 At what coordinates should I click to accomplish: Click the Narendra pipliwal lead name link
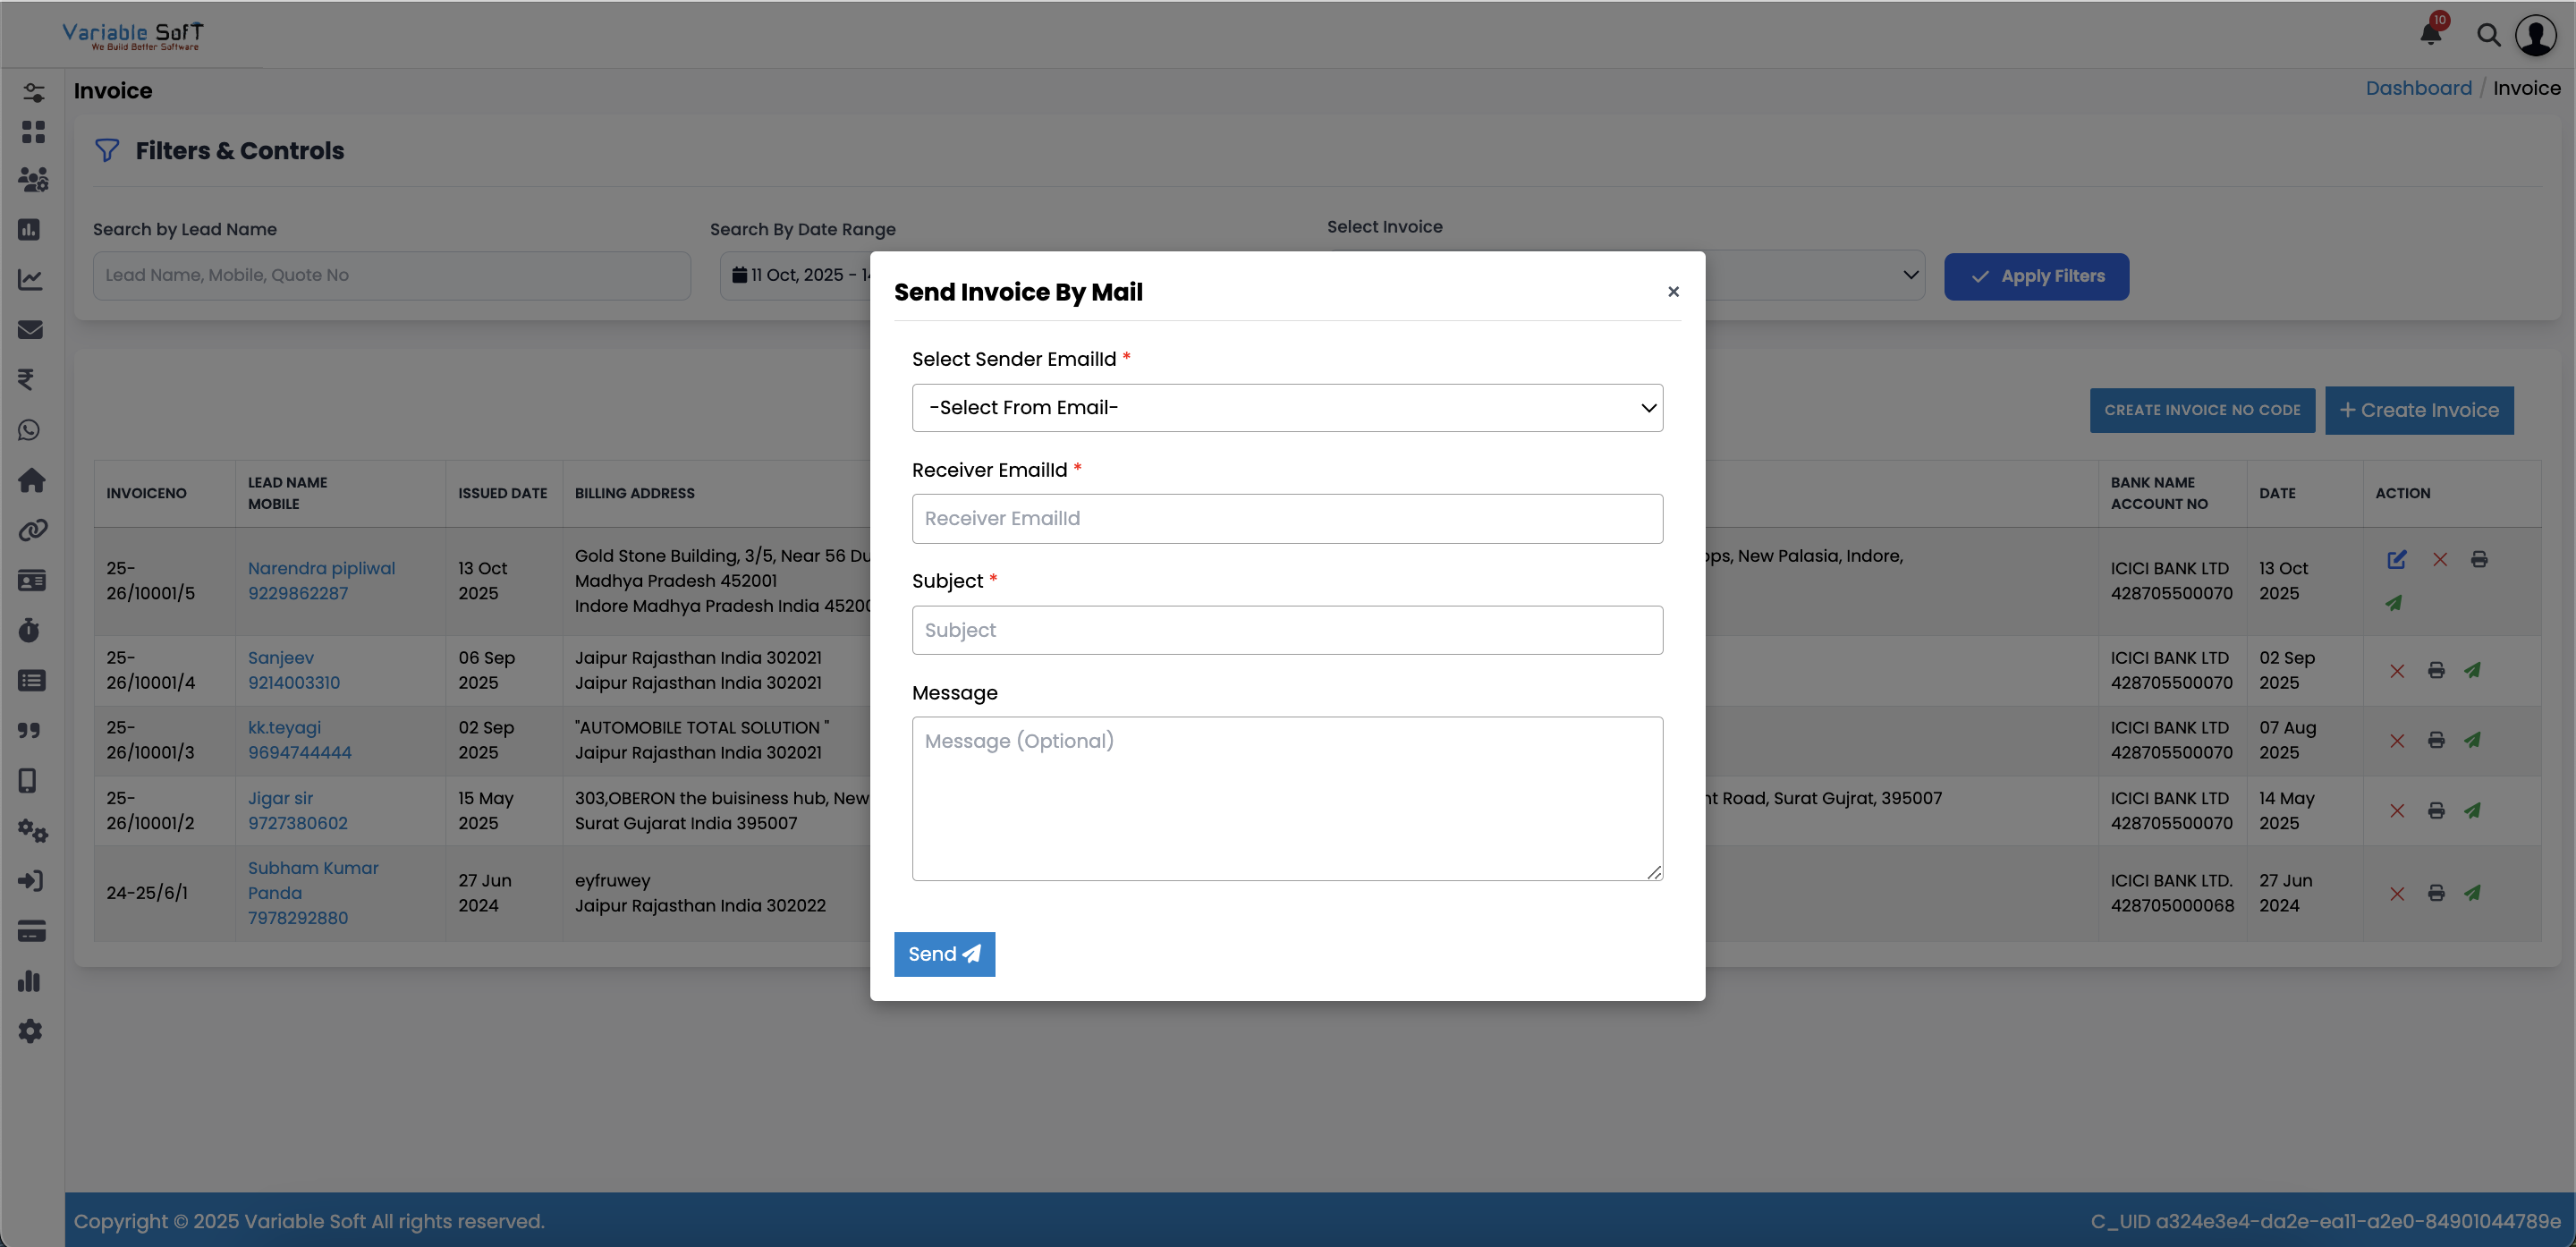320,567
